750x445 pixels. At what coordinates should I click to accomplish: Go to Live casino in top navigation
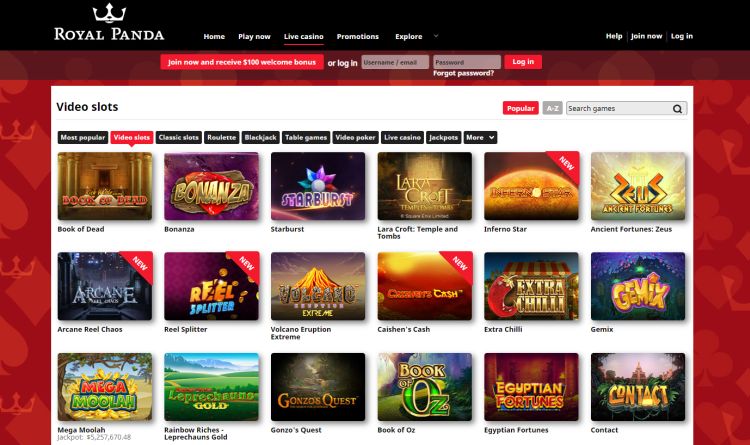click(304, 36)
